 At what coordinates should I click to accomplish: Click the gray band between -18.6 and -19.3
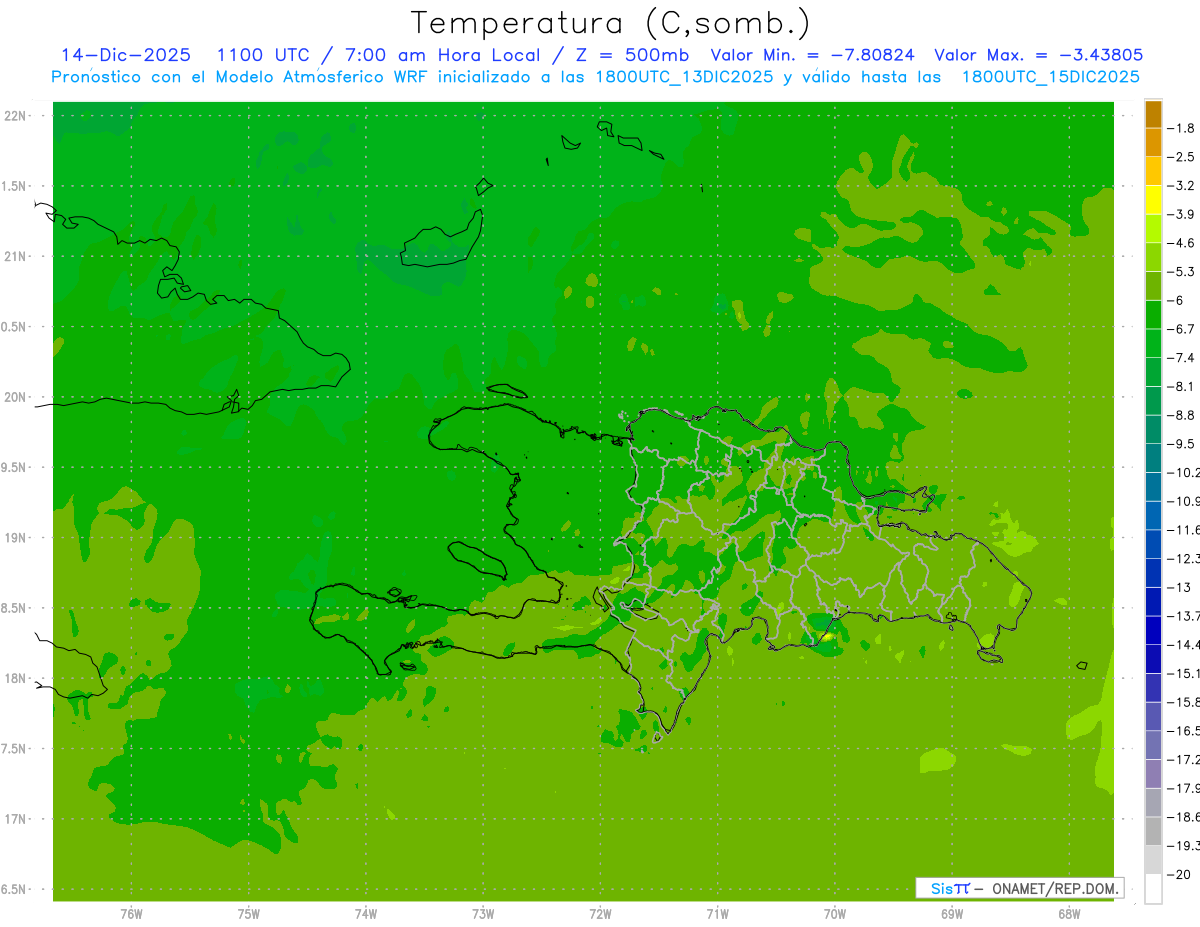tap(1153, 830)
